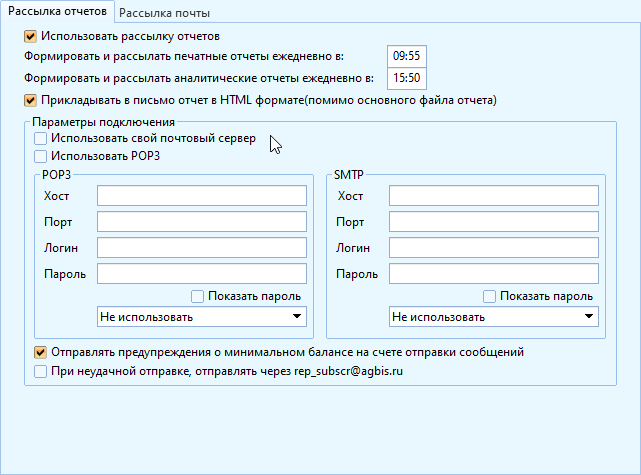Click the 15:50 analytic reports time field
The height and width of the screenshot is (475, 641).
(x=406, y=77)
